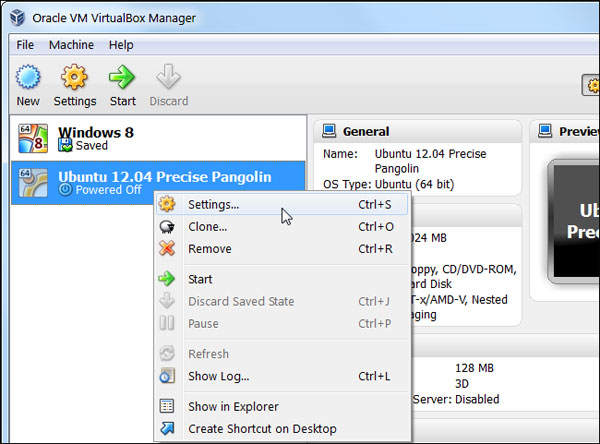The width and height of the screenshot is (600, 444).
Task: Click the Preview section monitor icon
Action: tap(545, 131)
